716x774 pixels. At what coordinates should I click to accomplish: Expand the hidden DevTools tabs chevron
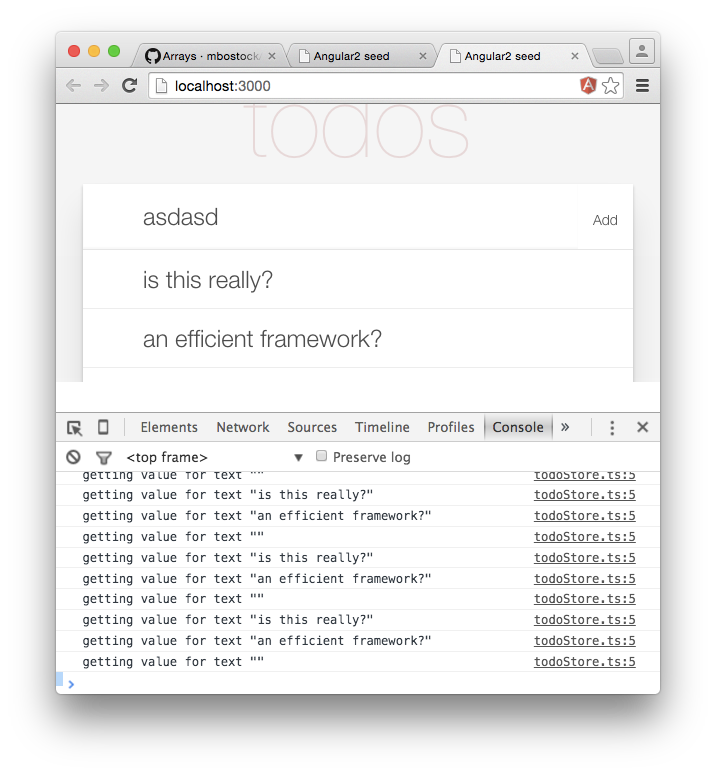565,427
